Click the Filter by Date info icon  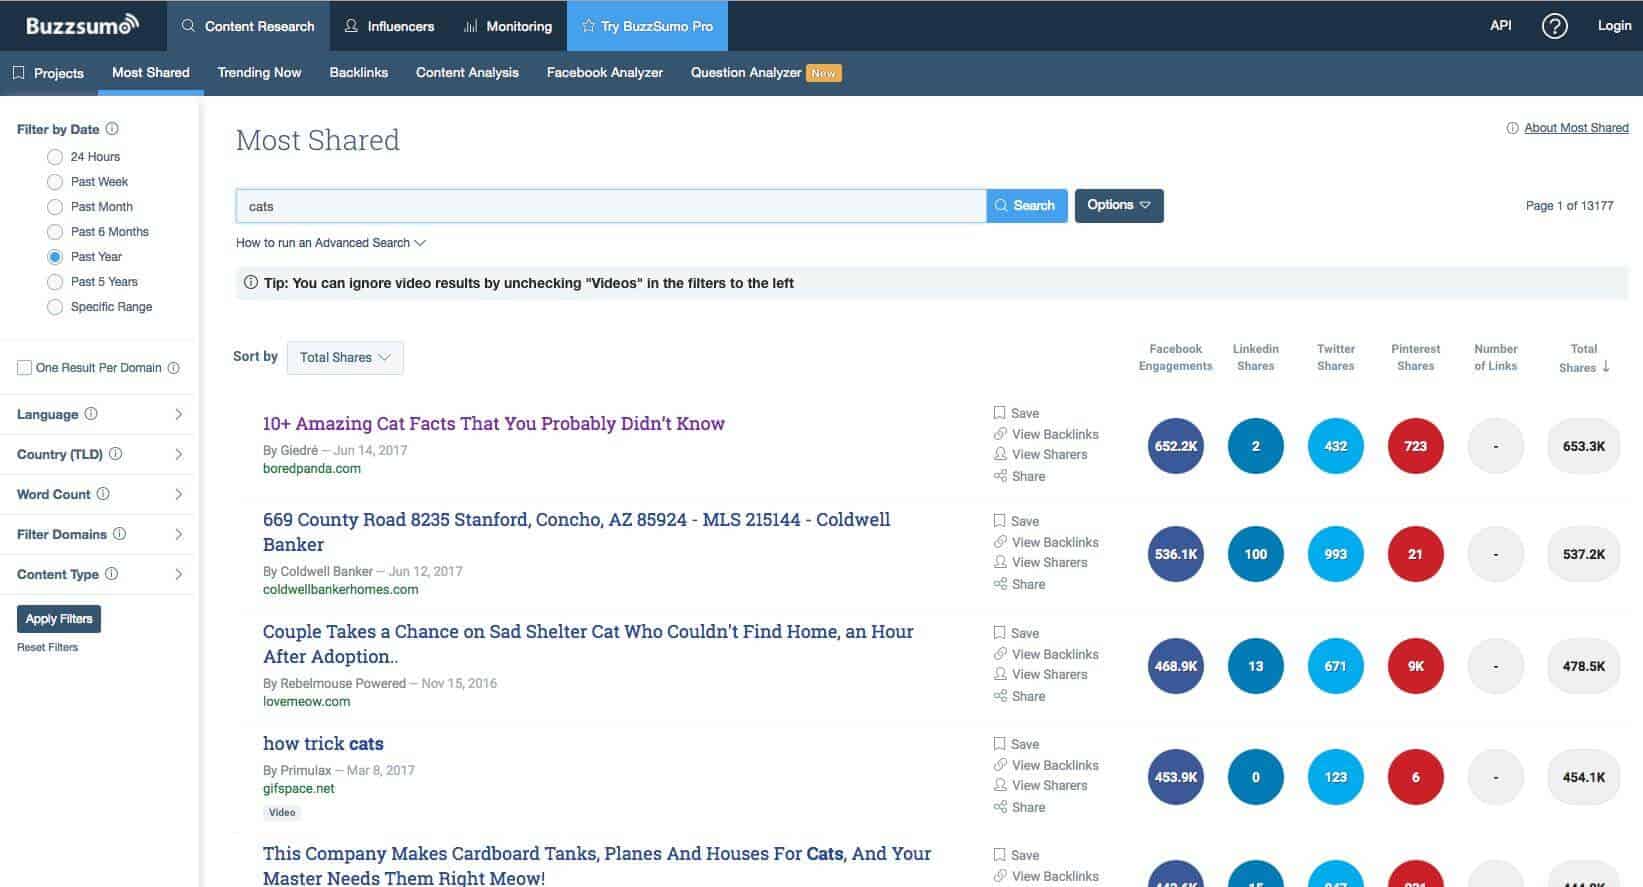[112, 129]
